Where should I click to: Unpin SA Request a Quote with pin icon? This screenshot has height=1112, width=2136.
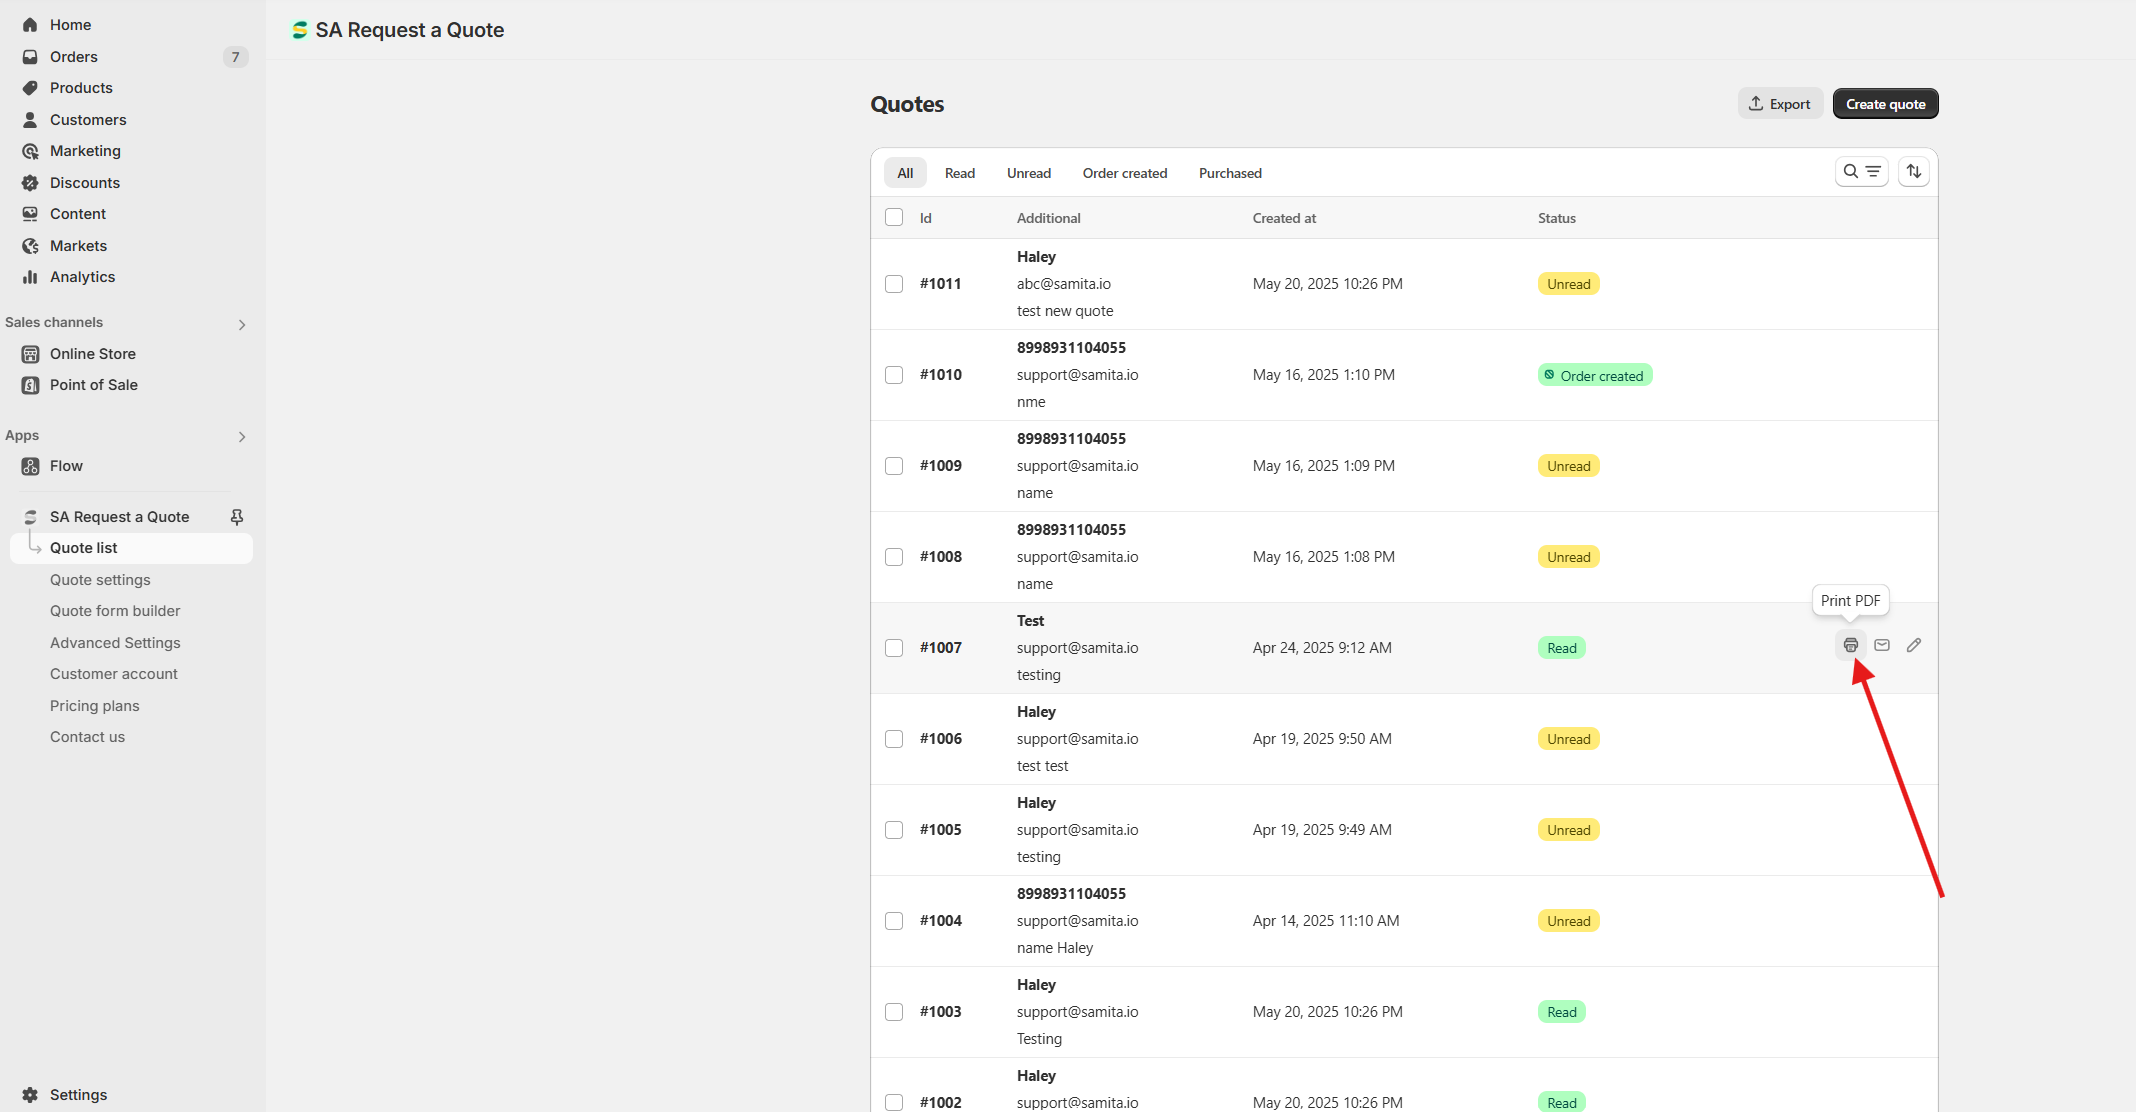pyautogui.click(x=237, y=517)
